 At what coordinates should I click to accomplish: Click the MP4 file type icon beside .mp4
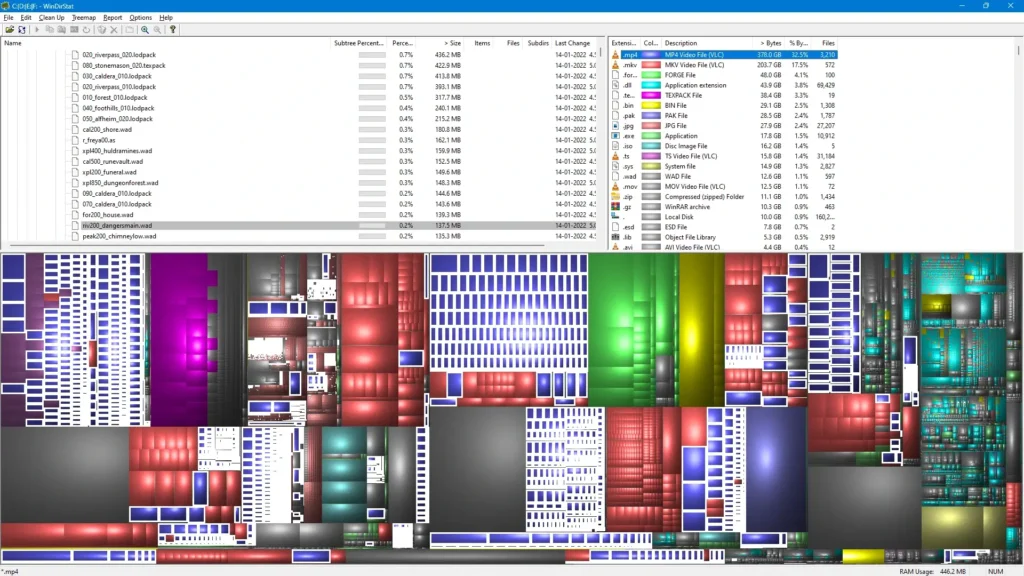coord(616,54)
